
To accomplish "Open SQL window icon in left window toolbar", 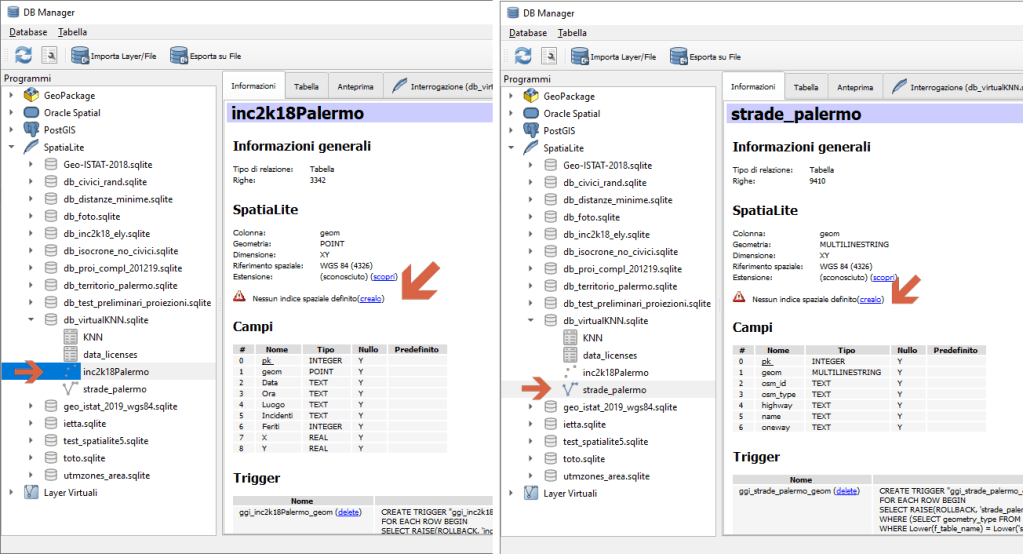I will click(x=49, y=56).
